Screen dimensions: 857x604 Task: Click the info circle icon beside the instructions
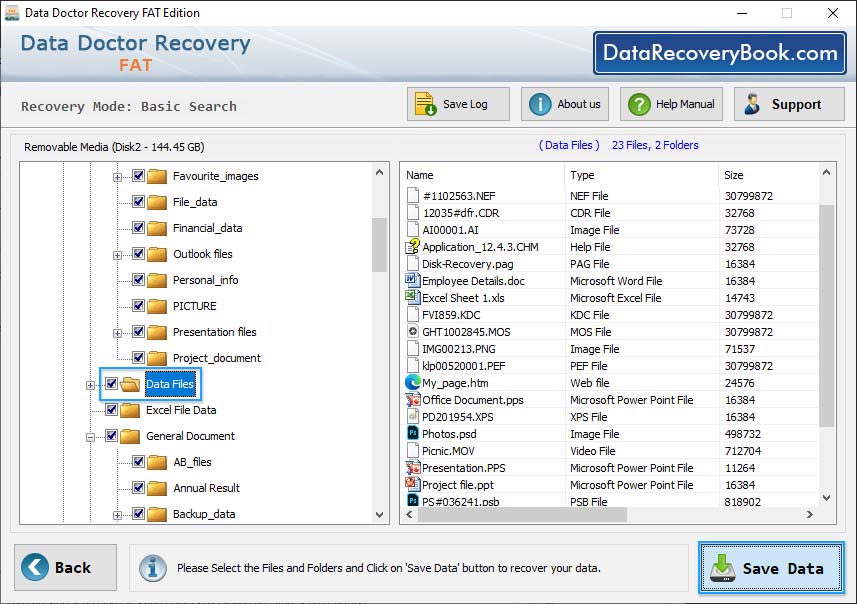point(152,567)
